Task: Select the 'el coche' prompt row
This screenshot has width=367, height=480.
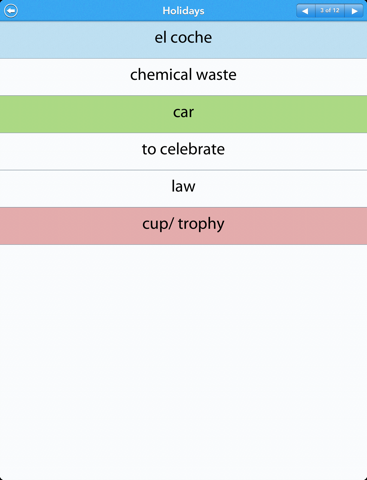Action: 183,40
